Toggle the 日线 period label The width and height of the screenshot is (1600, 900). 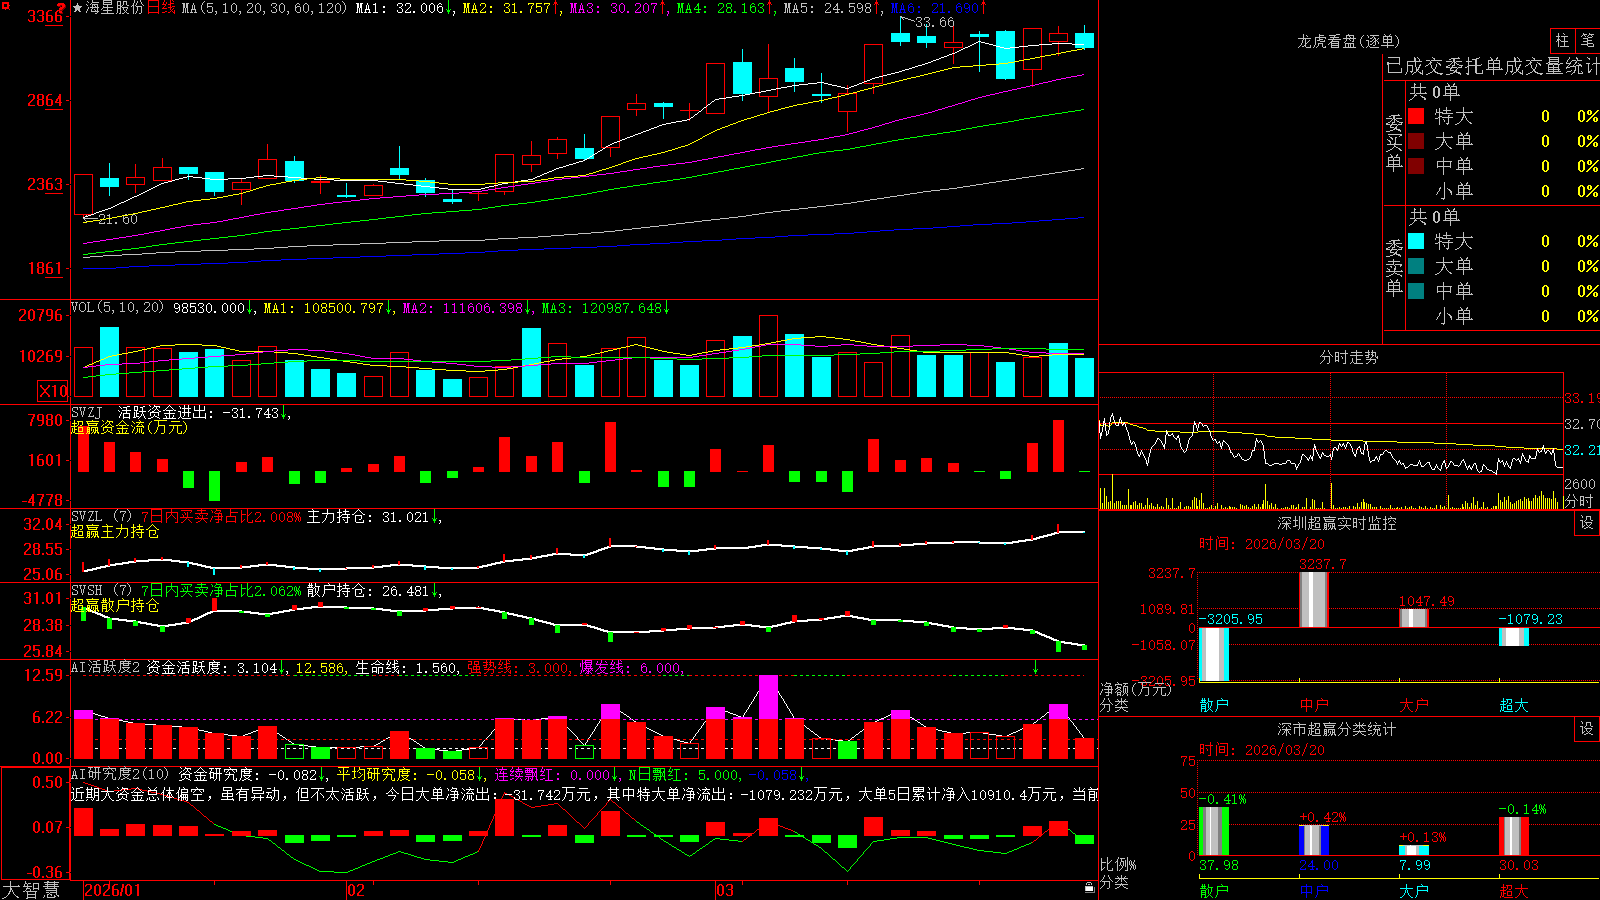pyautogui.click(x=161, y=8)
